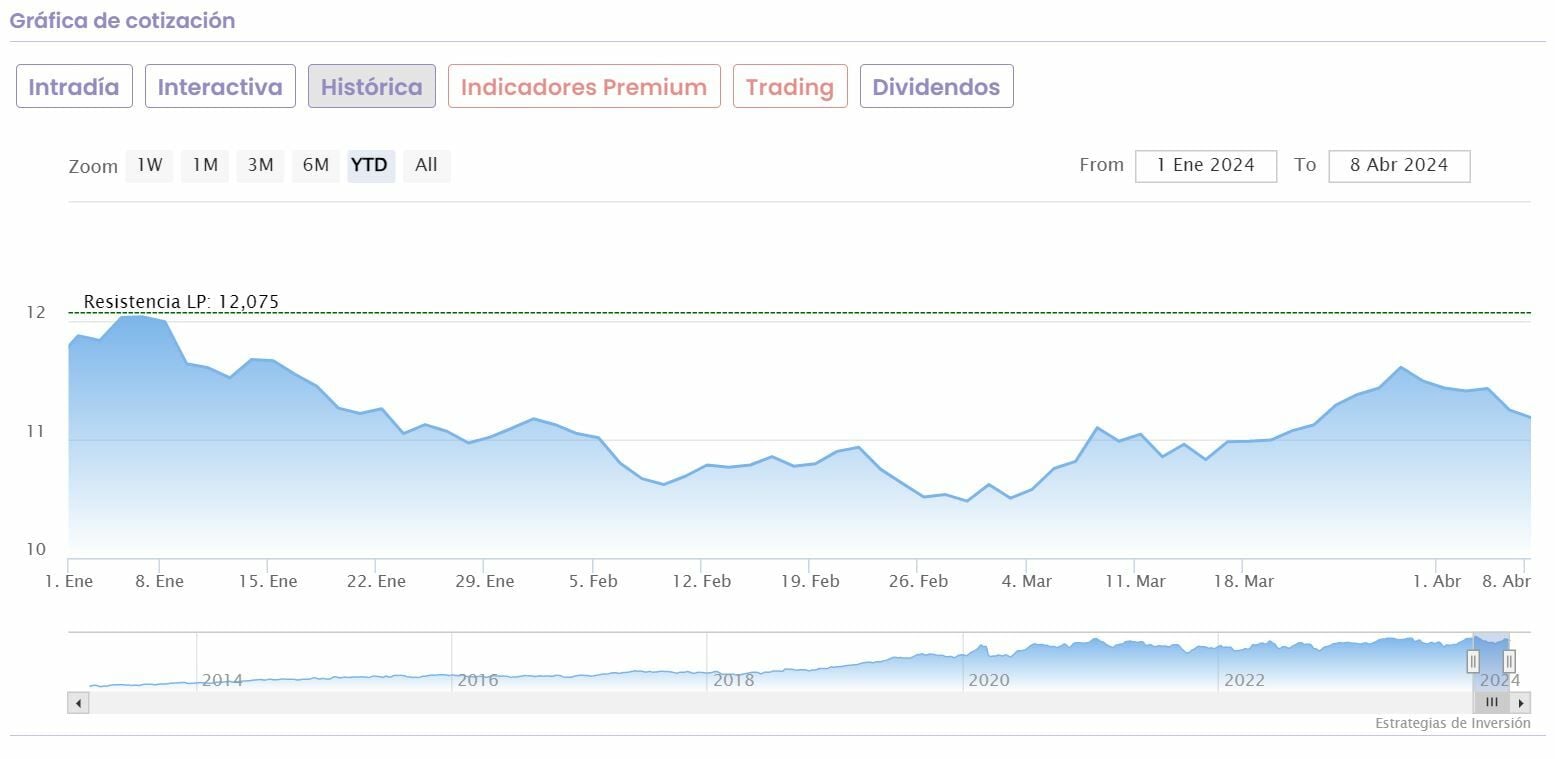Select the Histórica tab
The image size is (1555, 759).
[x=371, y=87]
